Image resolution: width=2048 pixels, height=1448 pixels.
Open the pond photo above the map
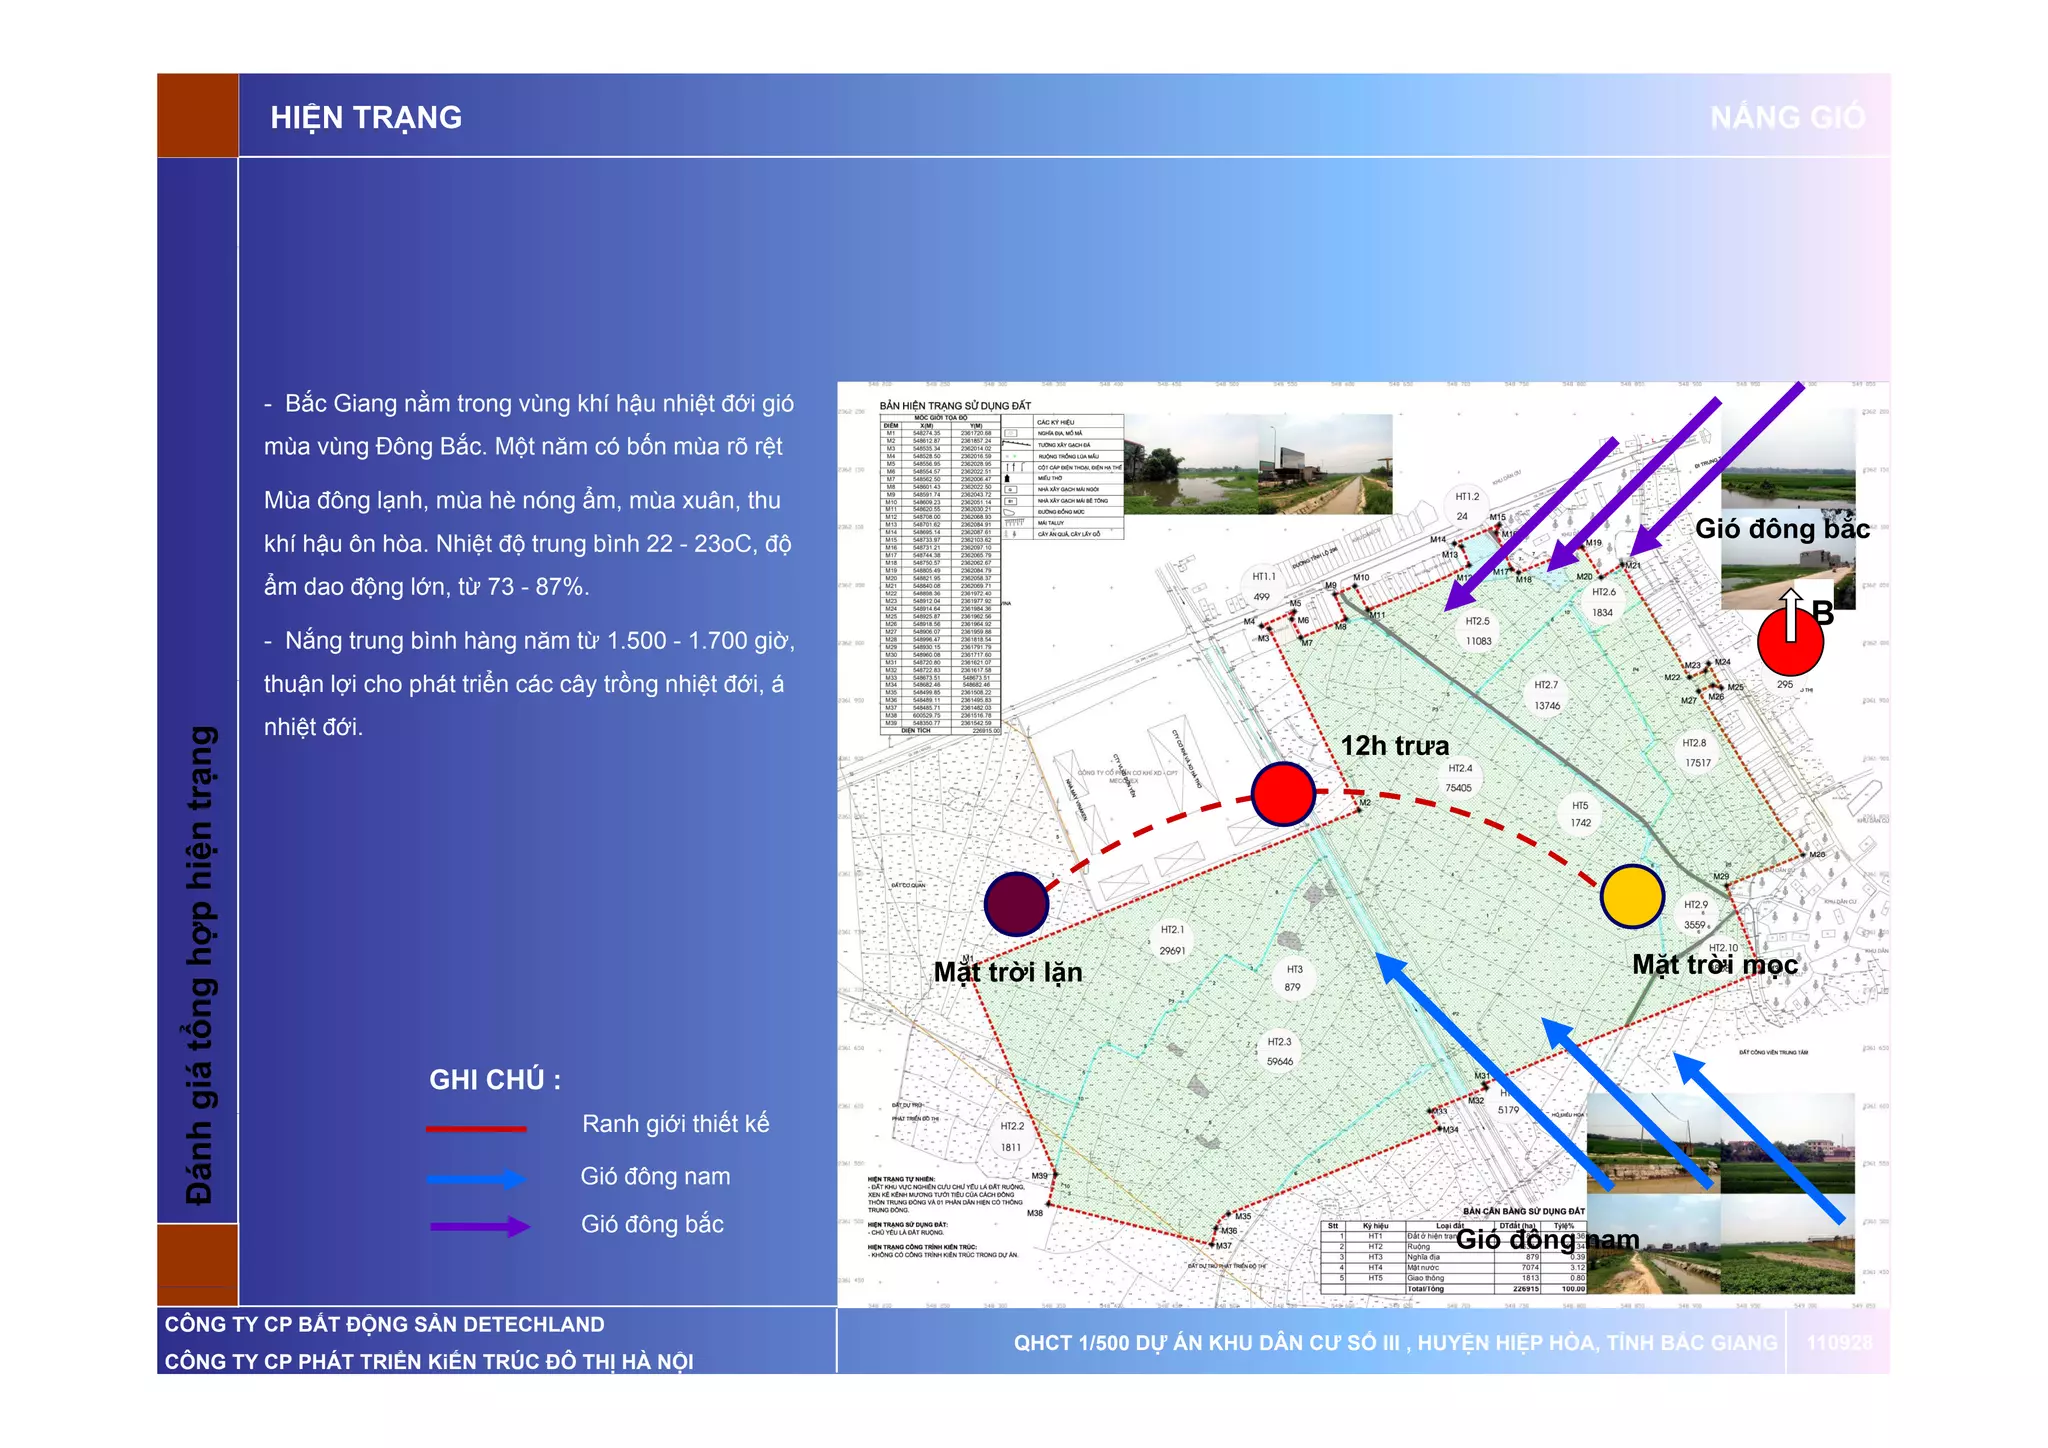(x=1190, y=465)
